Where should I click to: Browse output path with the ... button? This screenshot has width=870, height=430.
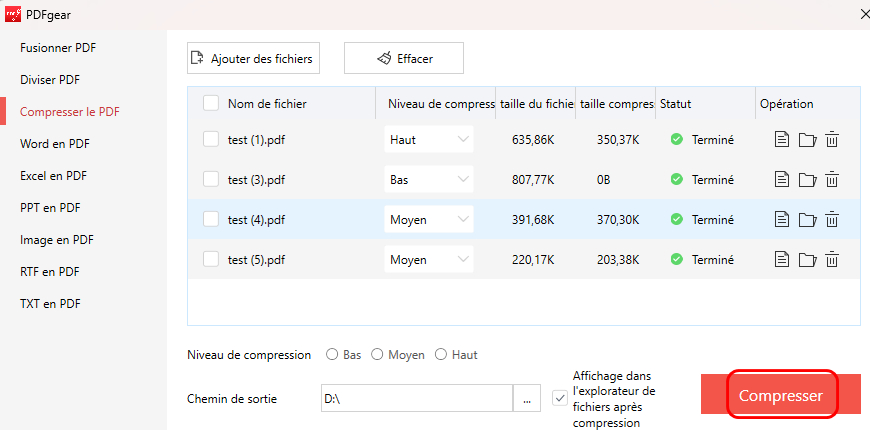click(527, 398)
